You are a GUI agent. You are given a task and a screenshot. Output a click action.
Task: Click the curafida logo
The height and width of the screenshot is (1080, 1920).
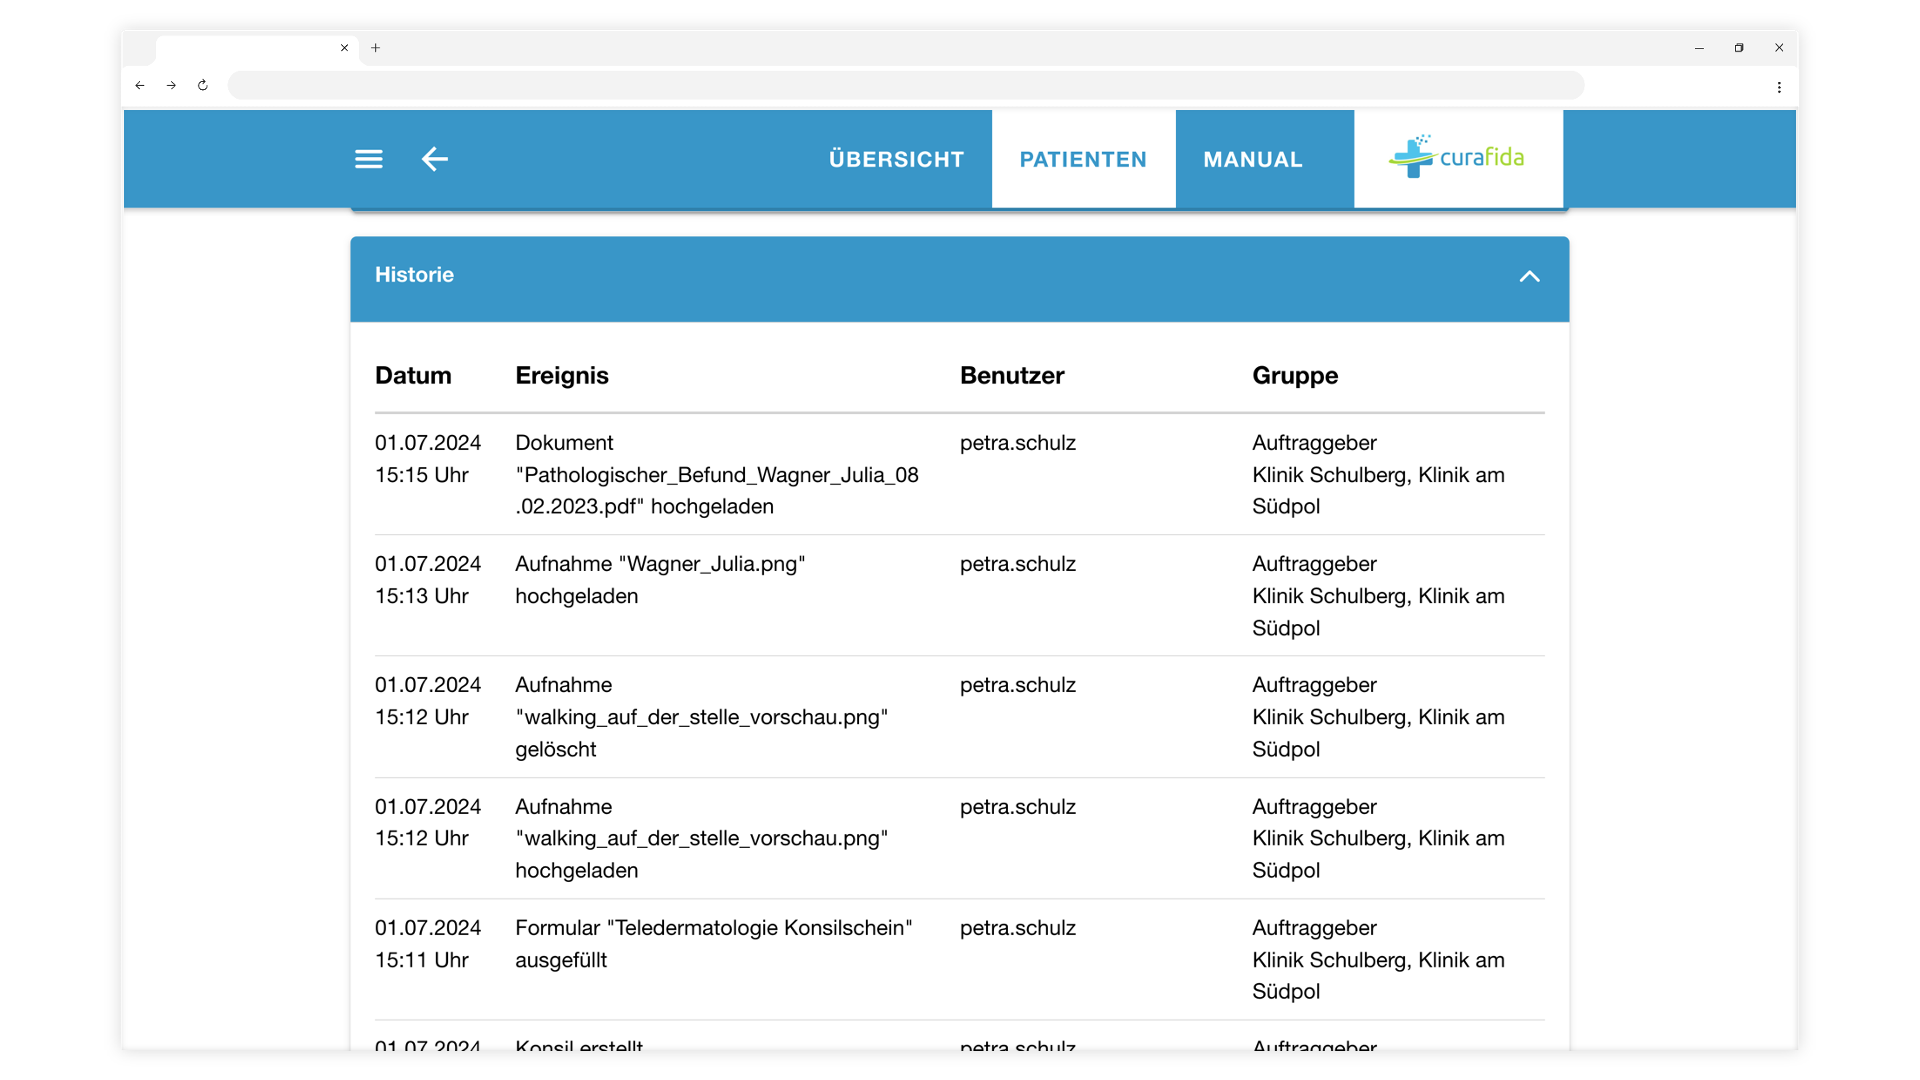[1457, 157]
